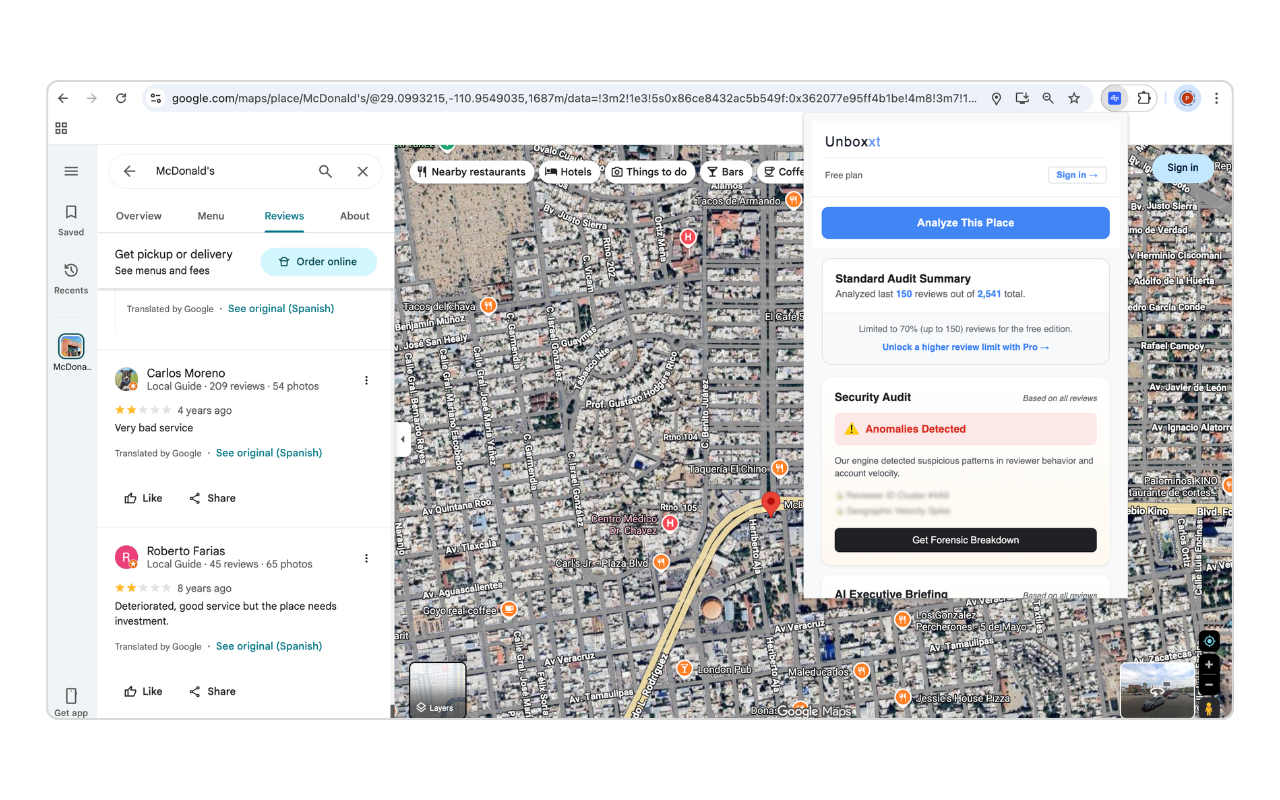Switch to the About tab

[355, 216]
